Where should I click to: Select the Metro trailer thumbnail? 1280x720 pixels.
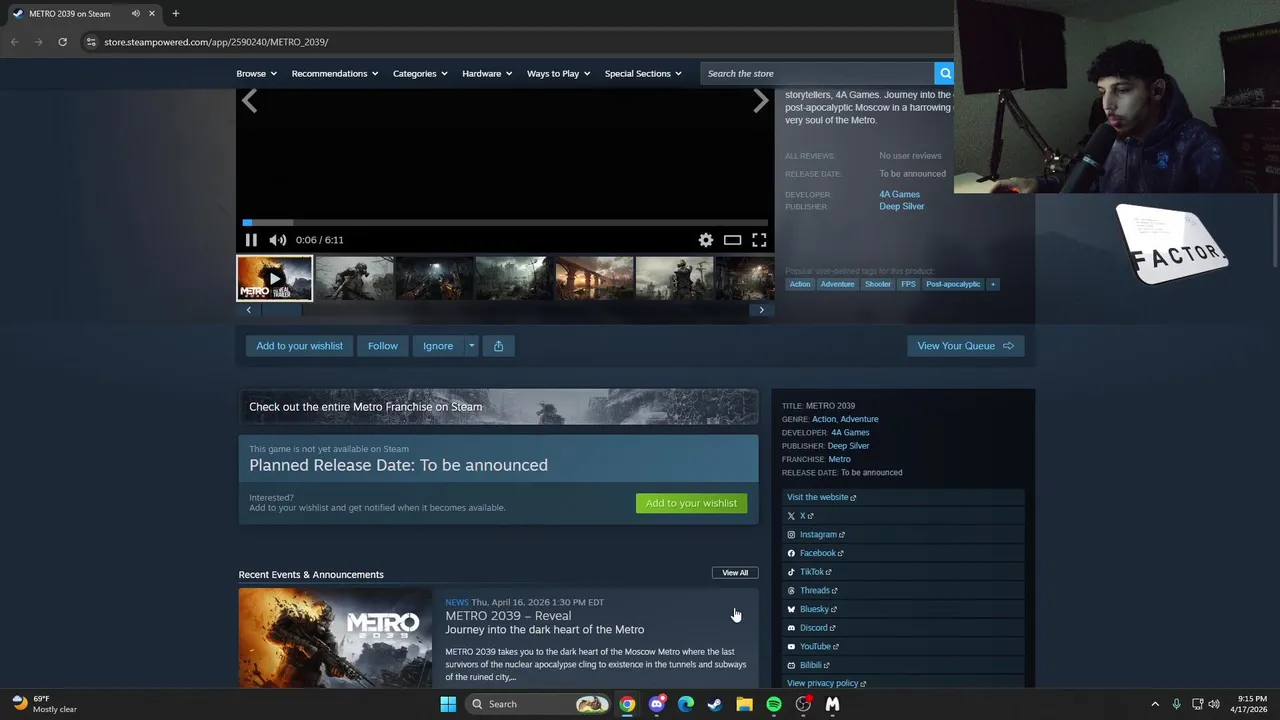(274, 278)
